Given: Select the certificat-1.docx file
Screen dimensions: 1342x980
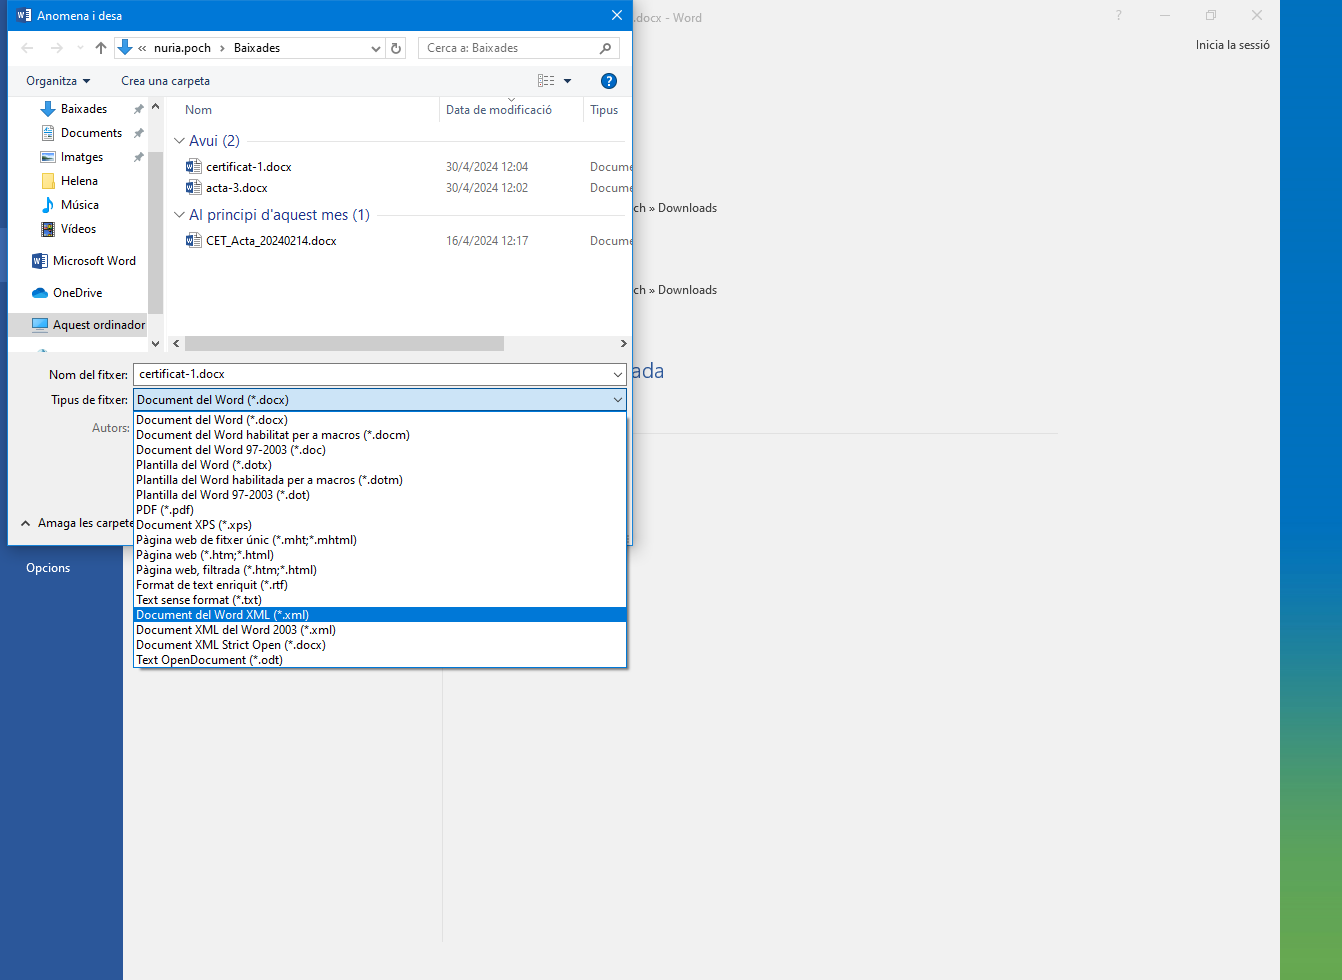Looking at the screenshot, I should tap(249, 167).
